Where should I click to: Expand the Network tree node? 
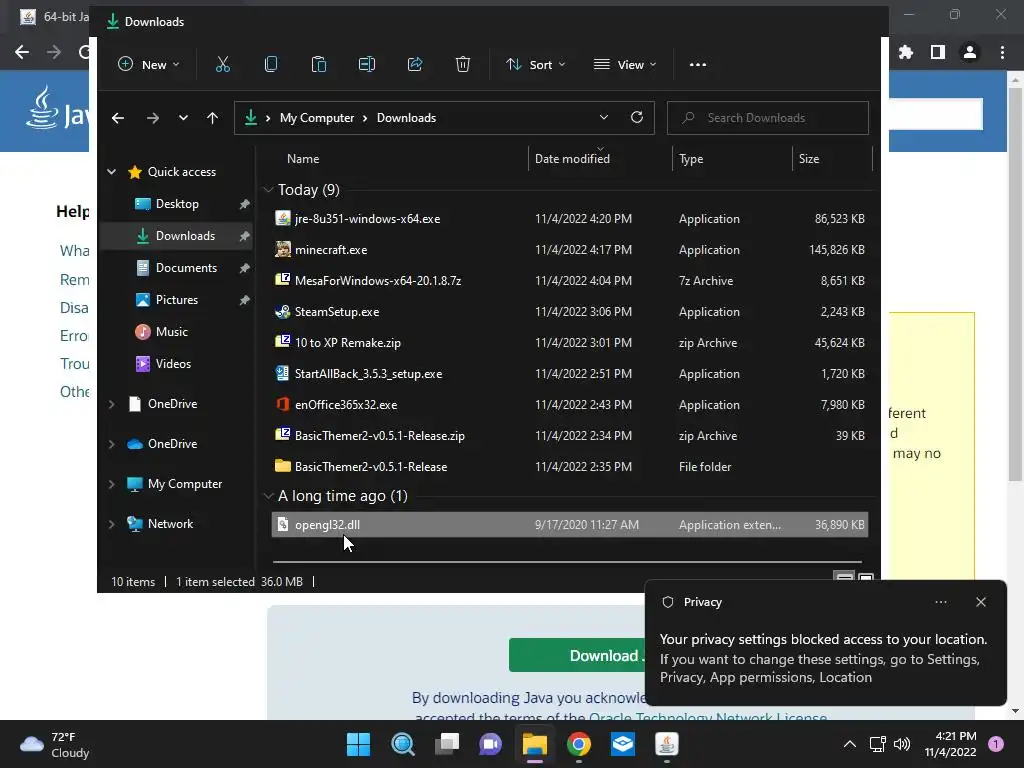click(x=112, y=524)
